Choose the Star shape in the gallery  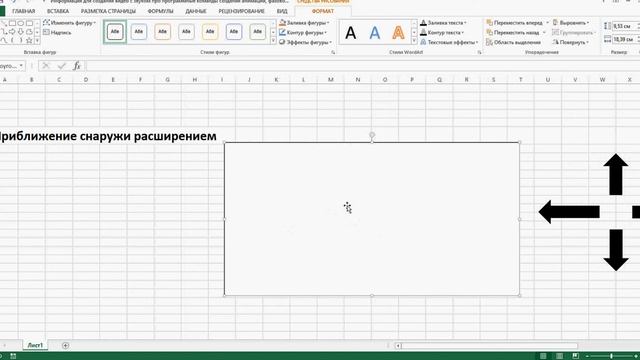click(29, 40)
